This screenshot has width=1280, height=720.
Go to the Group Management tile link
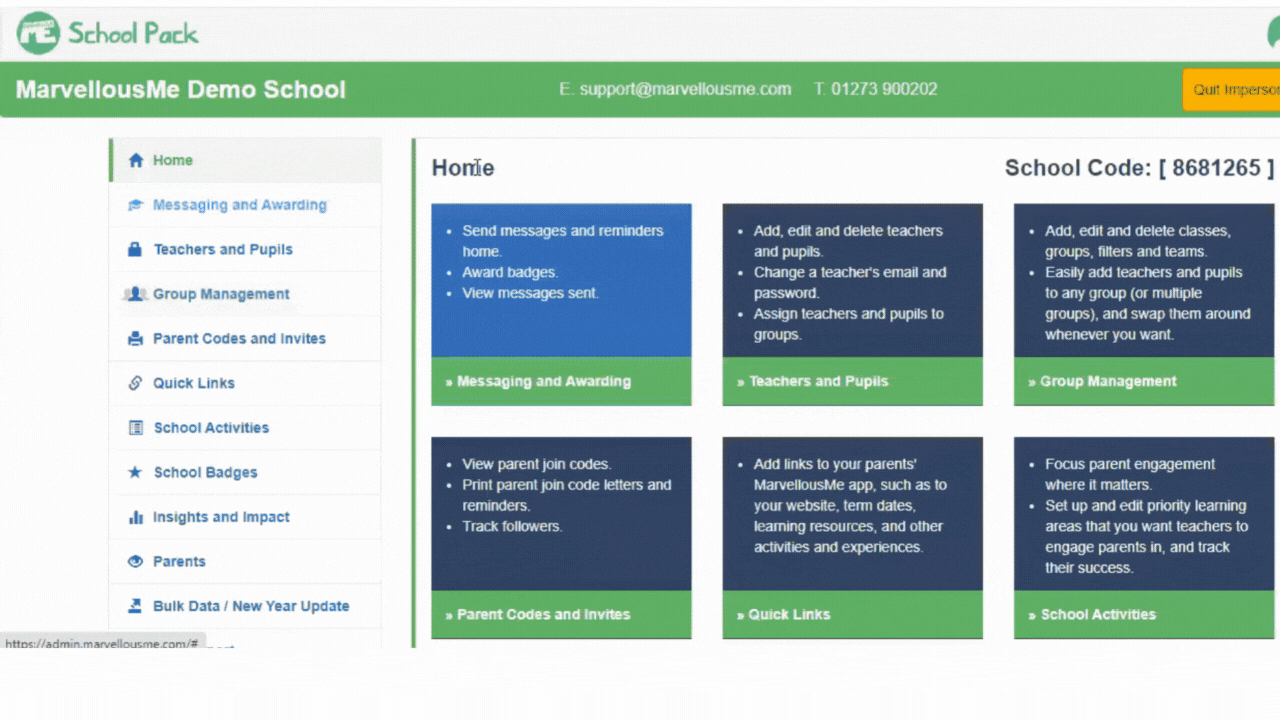point(1107,381)
